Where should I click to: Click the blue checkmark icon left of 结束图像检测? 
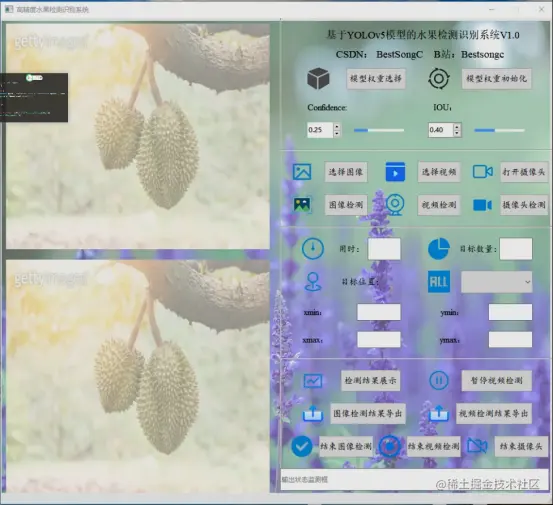pos(302,446)
